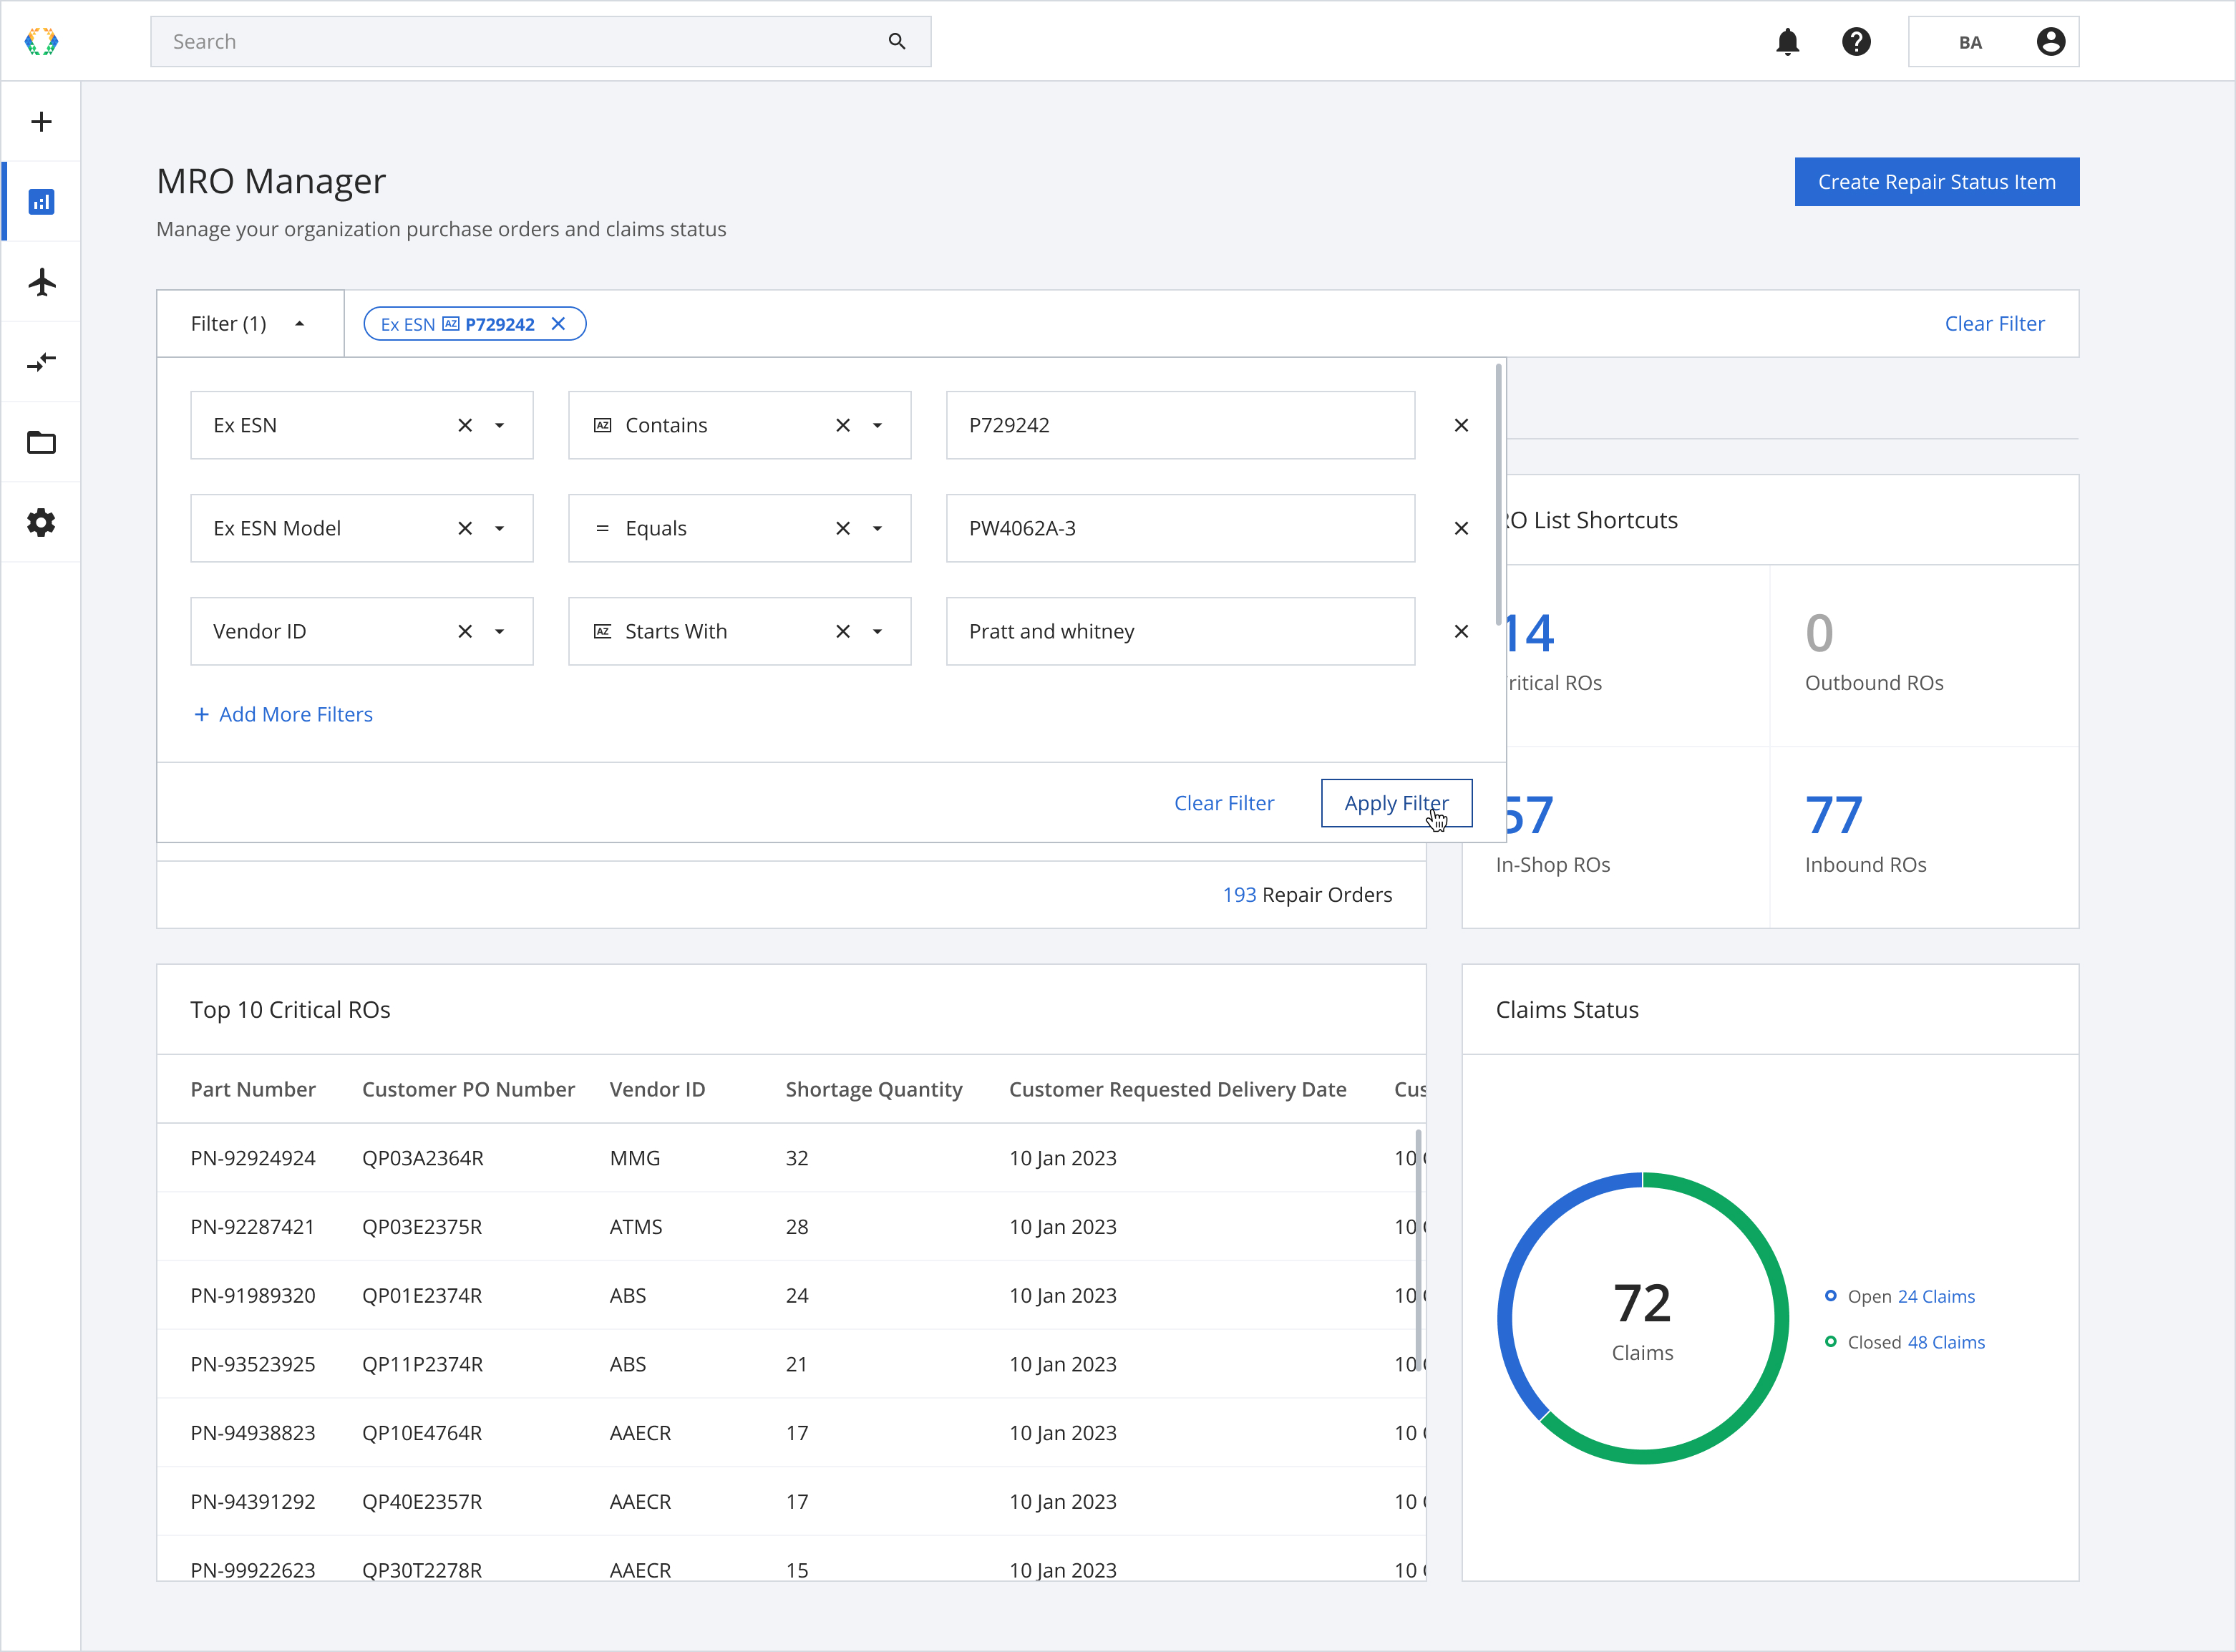The image size is (2236, 1652).
Task: Select PO number QP10E4764R
Action: pyautogui.click(x=422, y=1433)
